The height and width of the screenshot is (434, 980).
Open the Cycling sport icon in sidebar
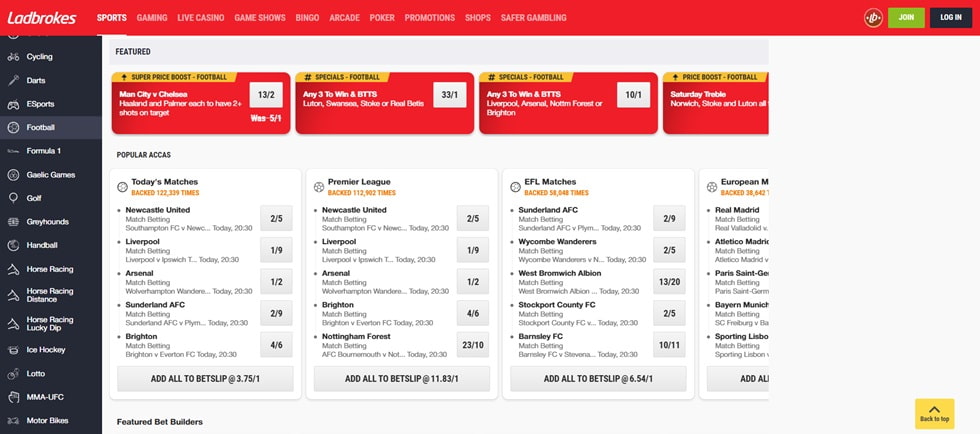coord(13,57)
